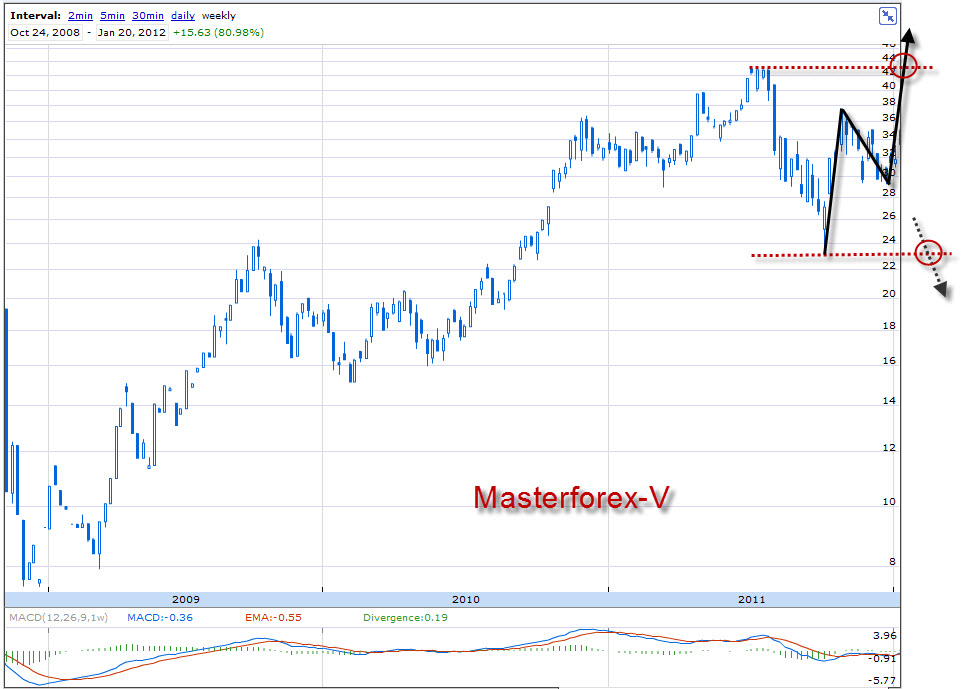The image size is (972, 689).
Task: Click the 3.96 MACD axis label
Action: click(x=885, y=636)
